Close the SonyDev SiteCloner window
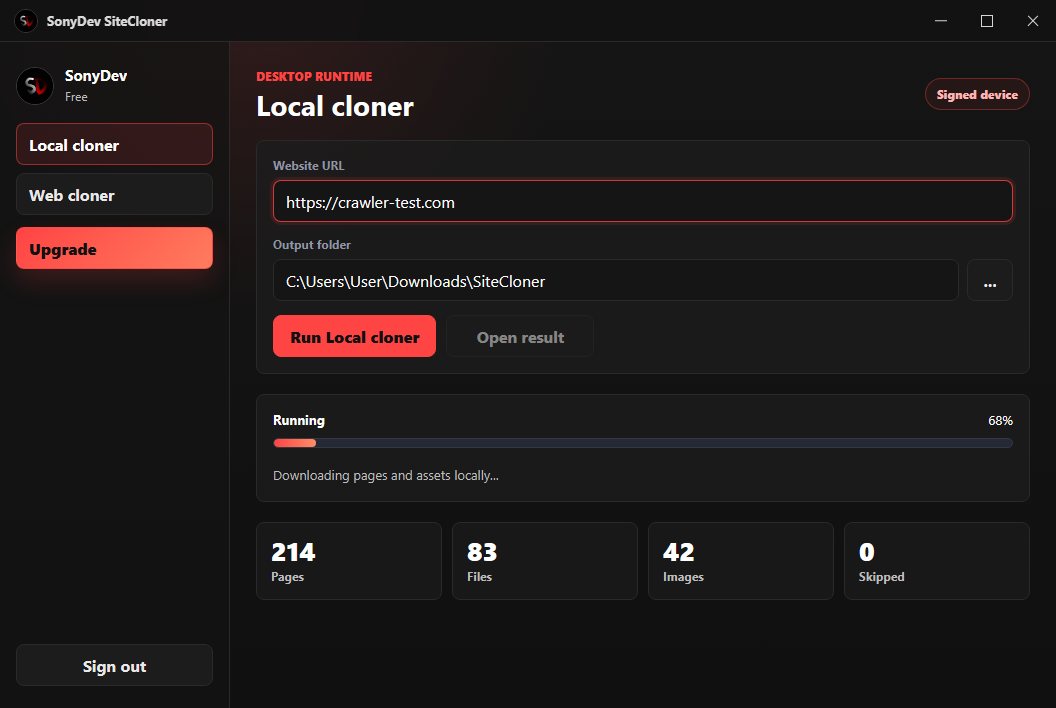The image size is (1056, 708). (x=1032, y=21)
